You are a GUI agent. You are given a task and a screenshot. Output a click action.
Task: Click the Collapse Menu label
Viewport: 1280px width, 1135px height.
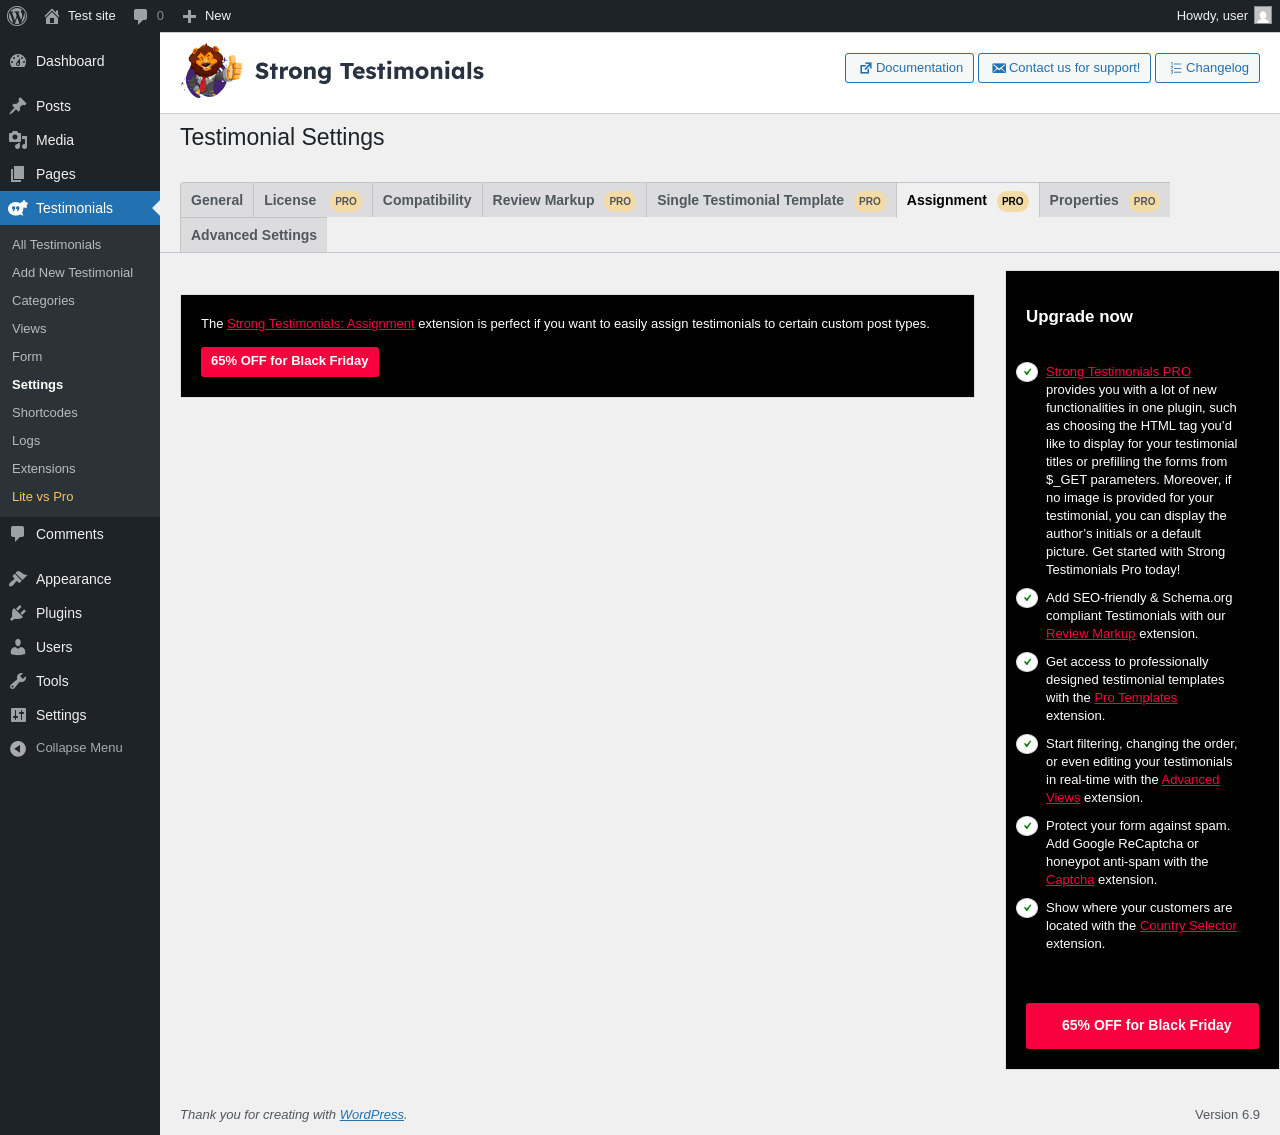click(79, 748)
